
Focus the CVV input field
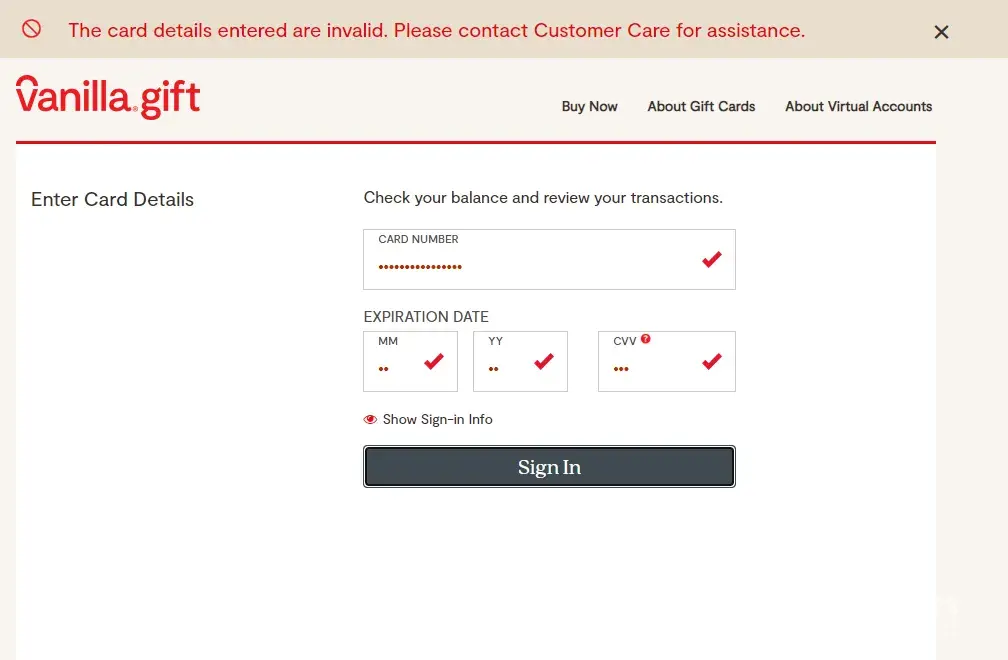tap(650, 368)
